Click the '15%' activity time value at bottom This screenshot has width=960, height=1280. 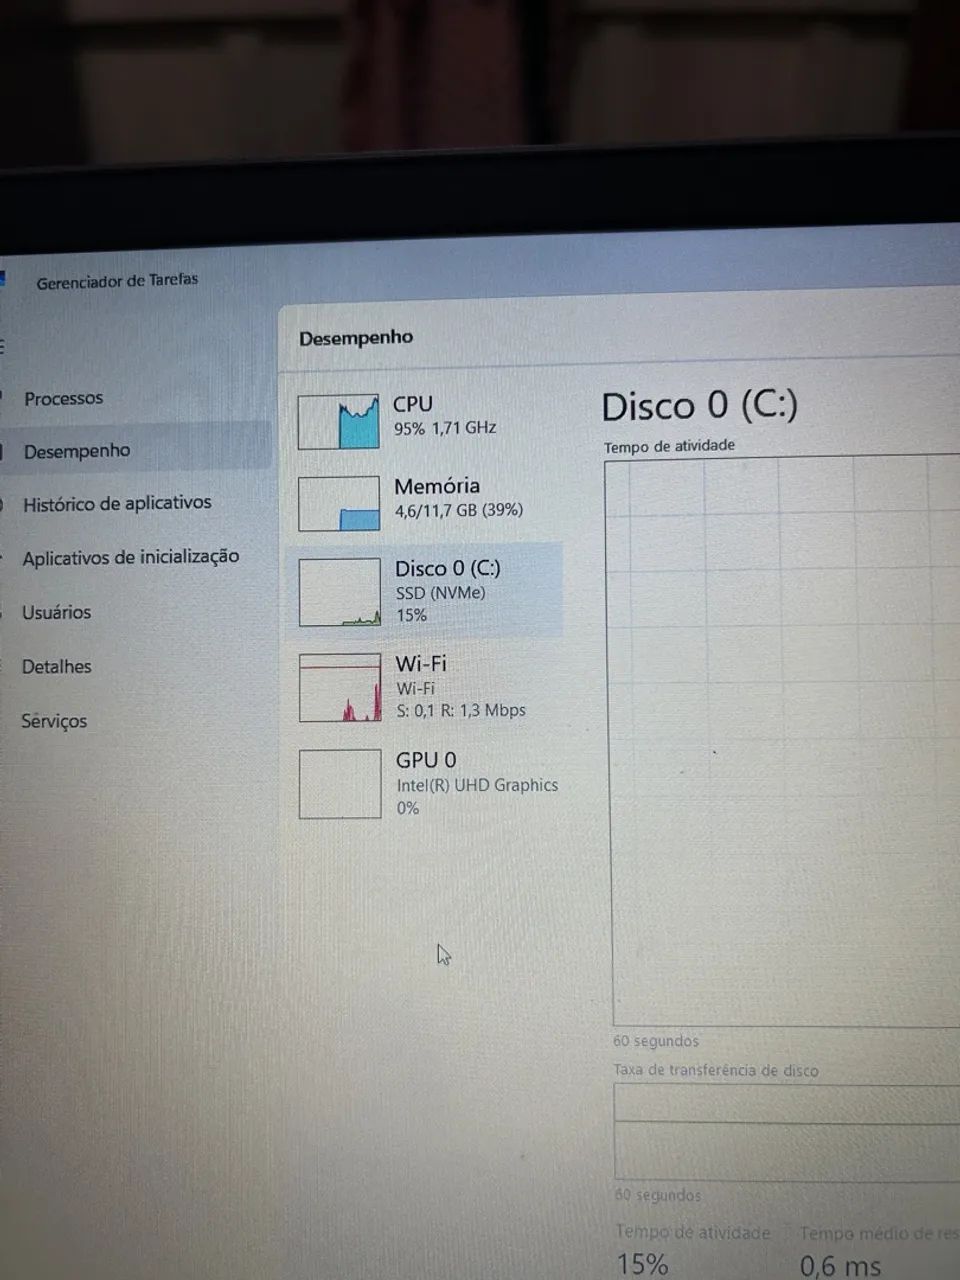[642, 1264]
